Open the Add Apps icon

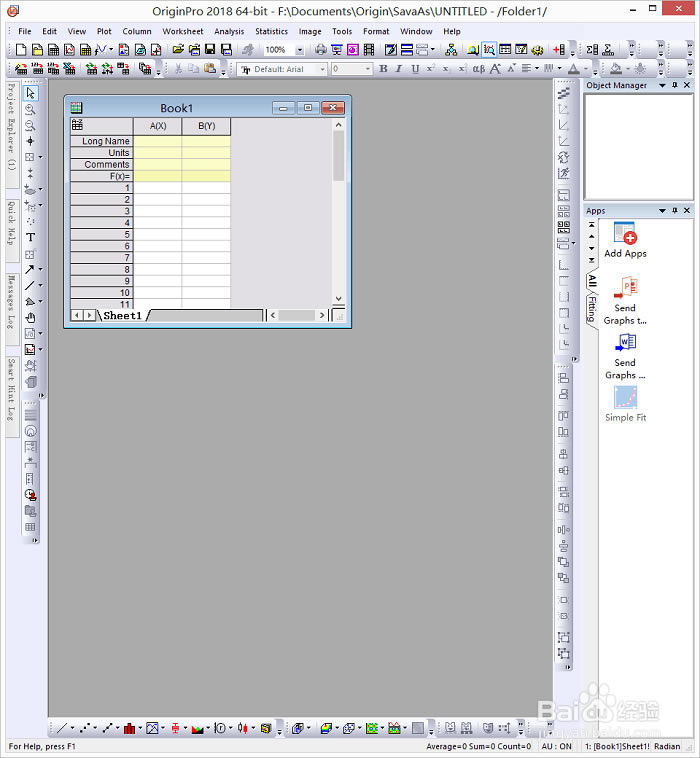click(x=625, y=235)
